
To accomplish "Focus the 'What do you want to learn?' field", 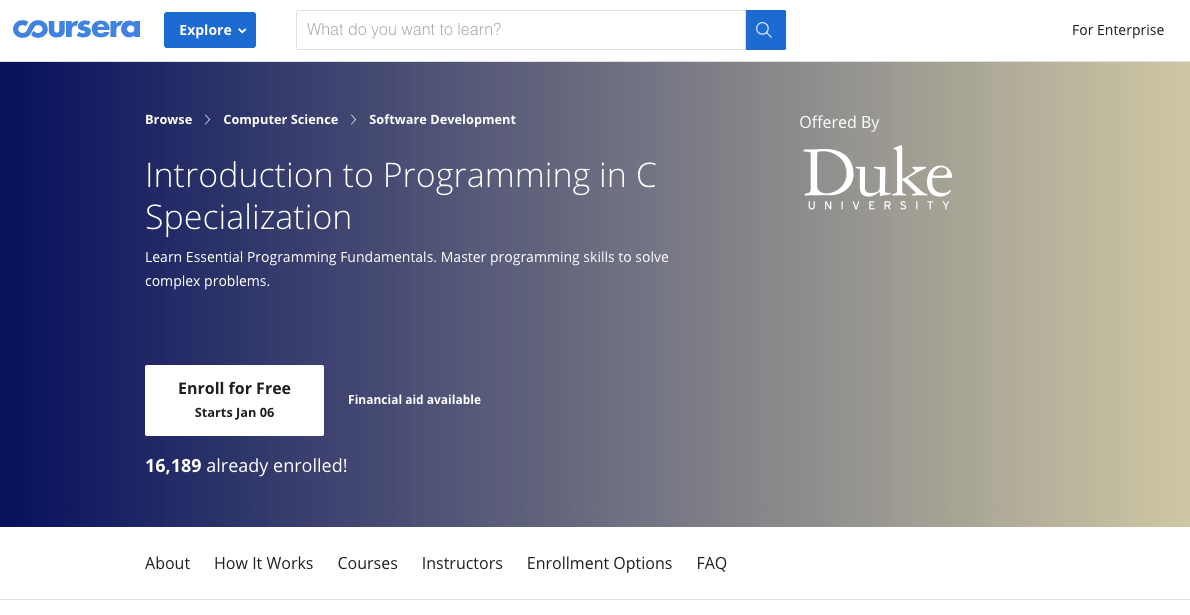I will coord(520,30).
